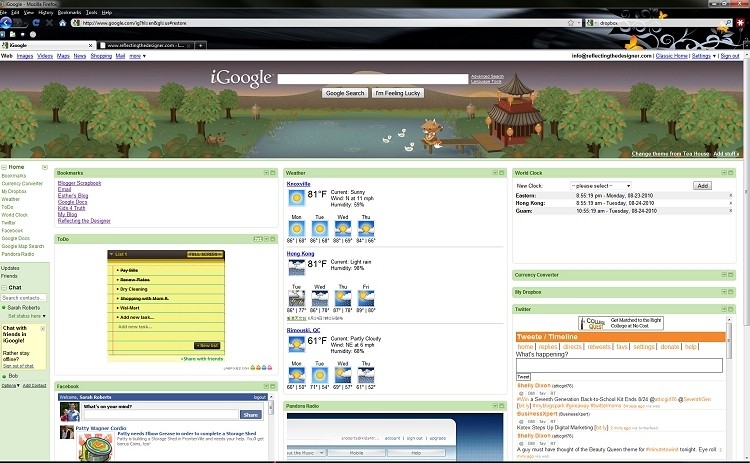Select Weather in the Home sidebar

[x=11, y=199]
